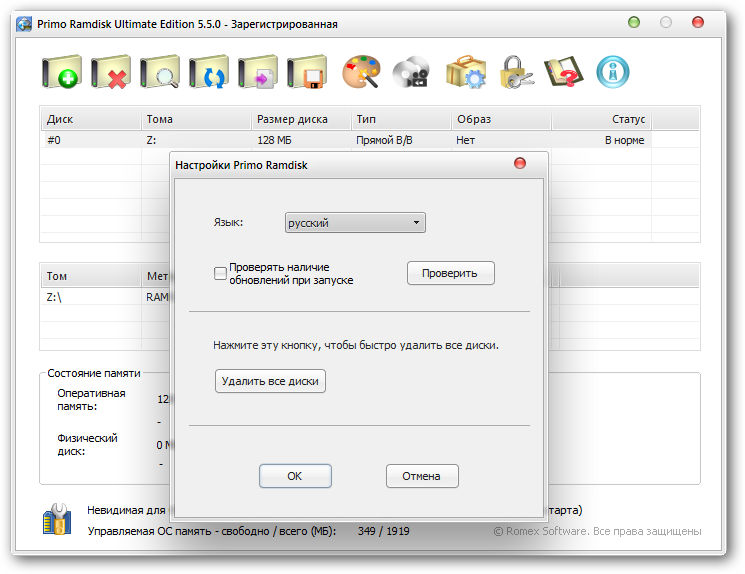Click the create new disk icon
The height and width of the screenshot is (574, 745).
[61, 72]
